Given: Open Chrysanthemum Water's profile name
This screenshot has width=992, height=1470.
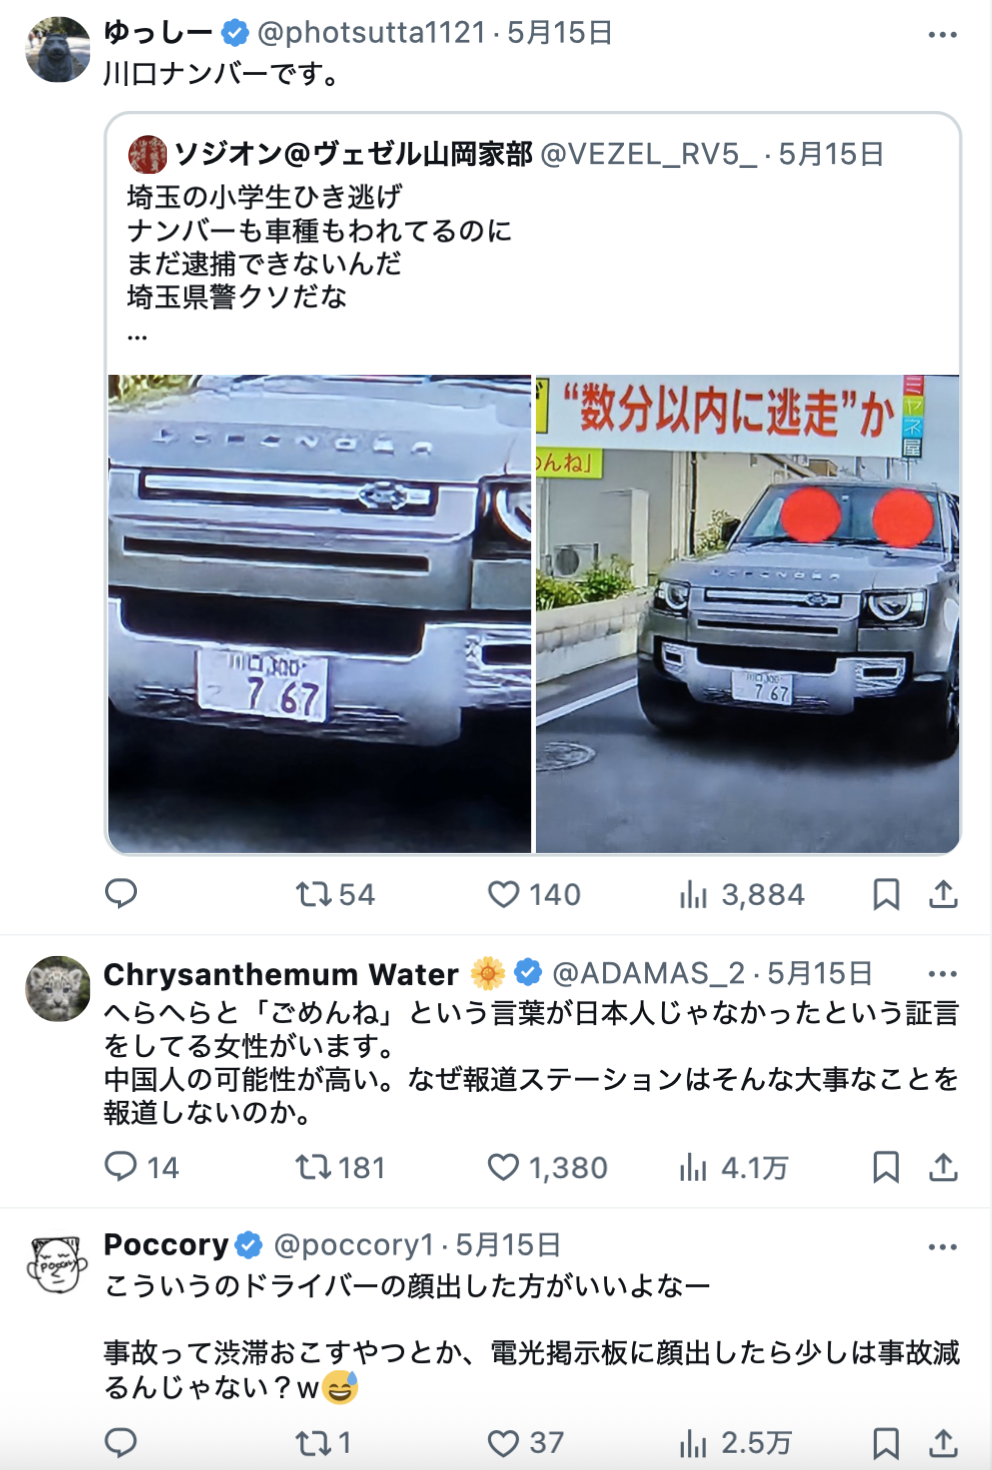Looking at the screenshot, I should tap(280, 973).
